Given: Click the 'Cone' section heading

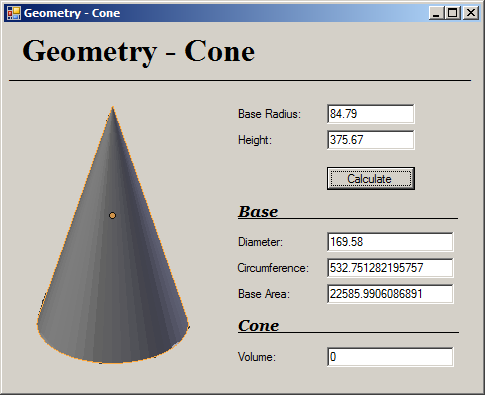Looking at the screenshot, I should [259, 326].
